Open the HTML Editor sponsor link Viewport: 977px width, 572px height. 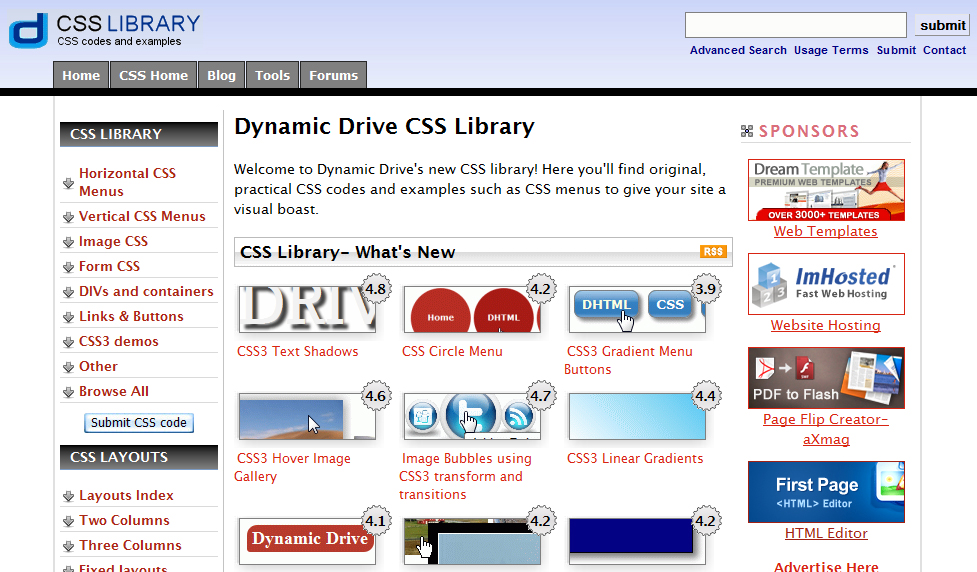[826, 533]
